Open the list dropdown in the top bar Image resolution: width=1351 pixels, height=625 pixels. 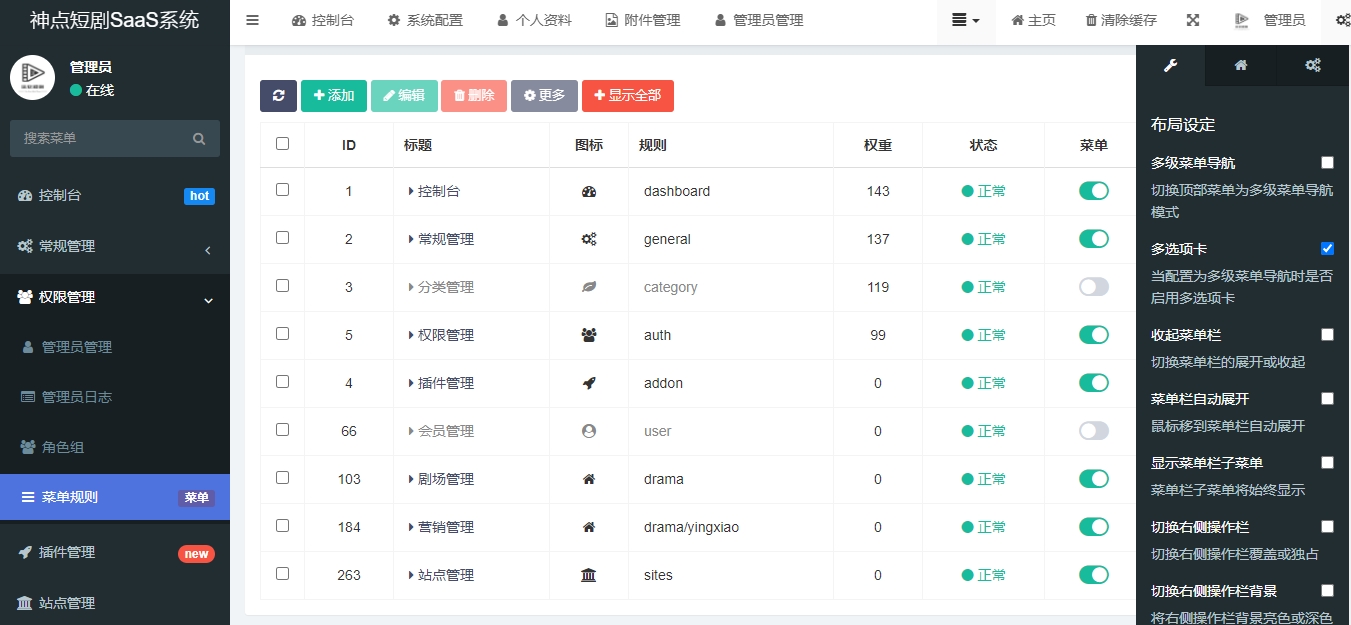[x=966, y=20]
